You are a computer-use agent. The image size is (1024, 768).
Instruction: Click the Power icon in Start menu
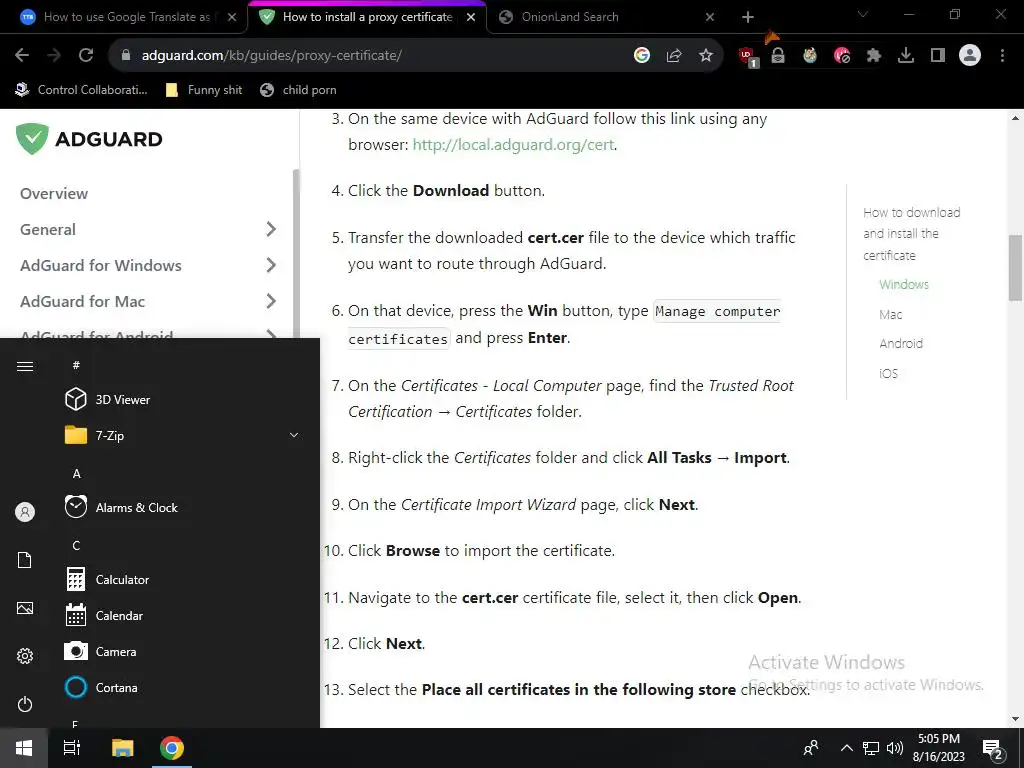[x=25, y=704]
